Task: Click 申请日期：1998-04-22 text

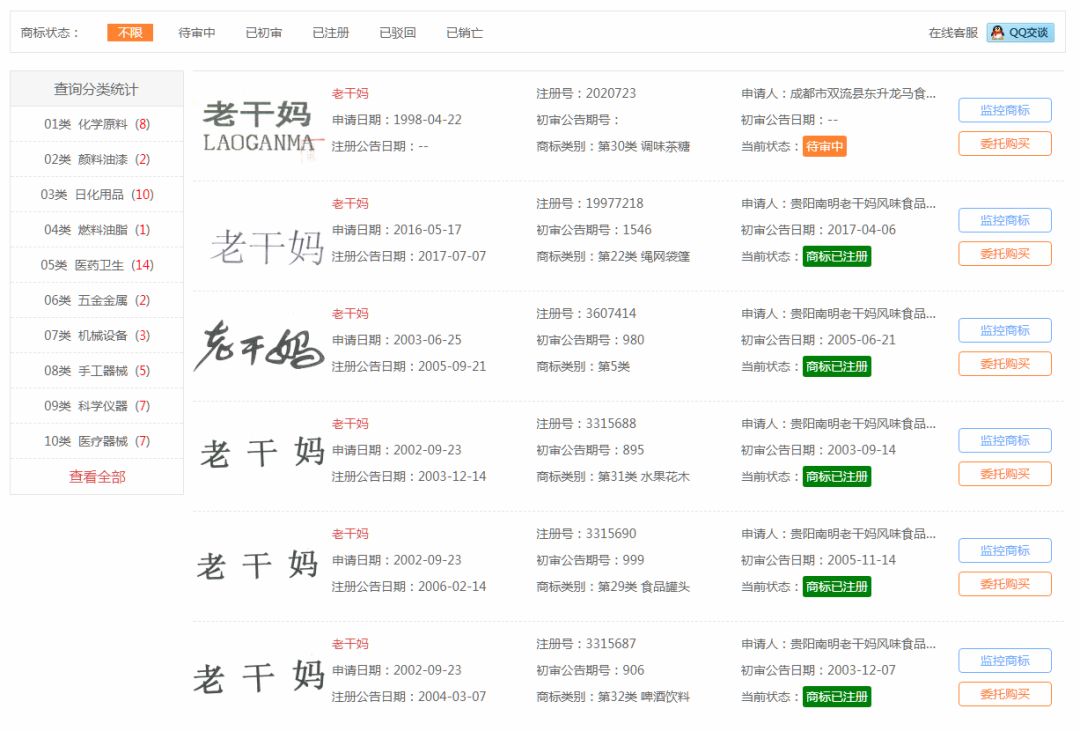Action: click(397, 120)
